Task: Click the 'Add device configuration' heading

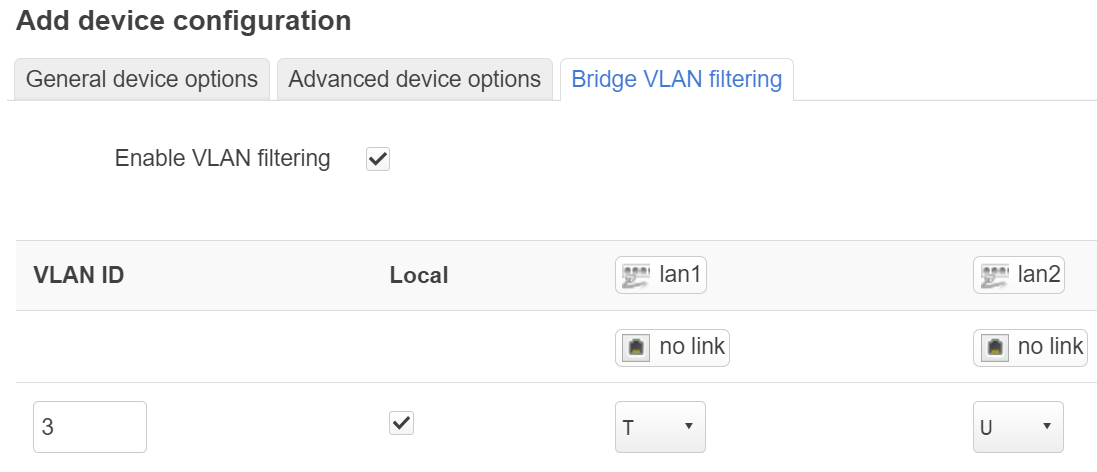Action: [x=183, y=21]
